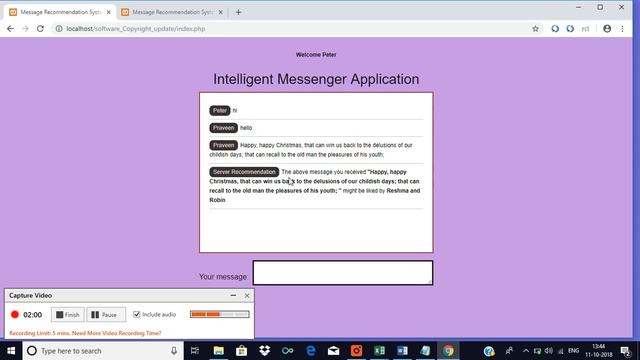Open the notepad app on taskbar

pos(425,351)
